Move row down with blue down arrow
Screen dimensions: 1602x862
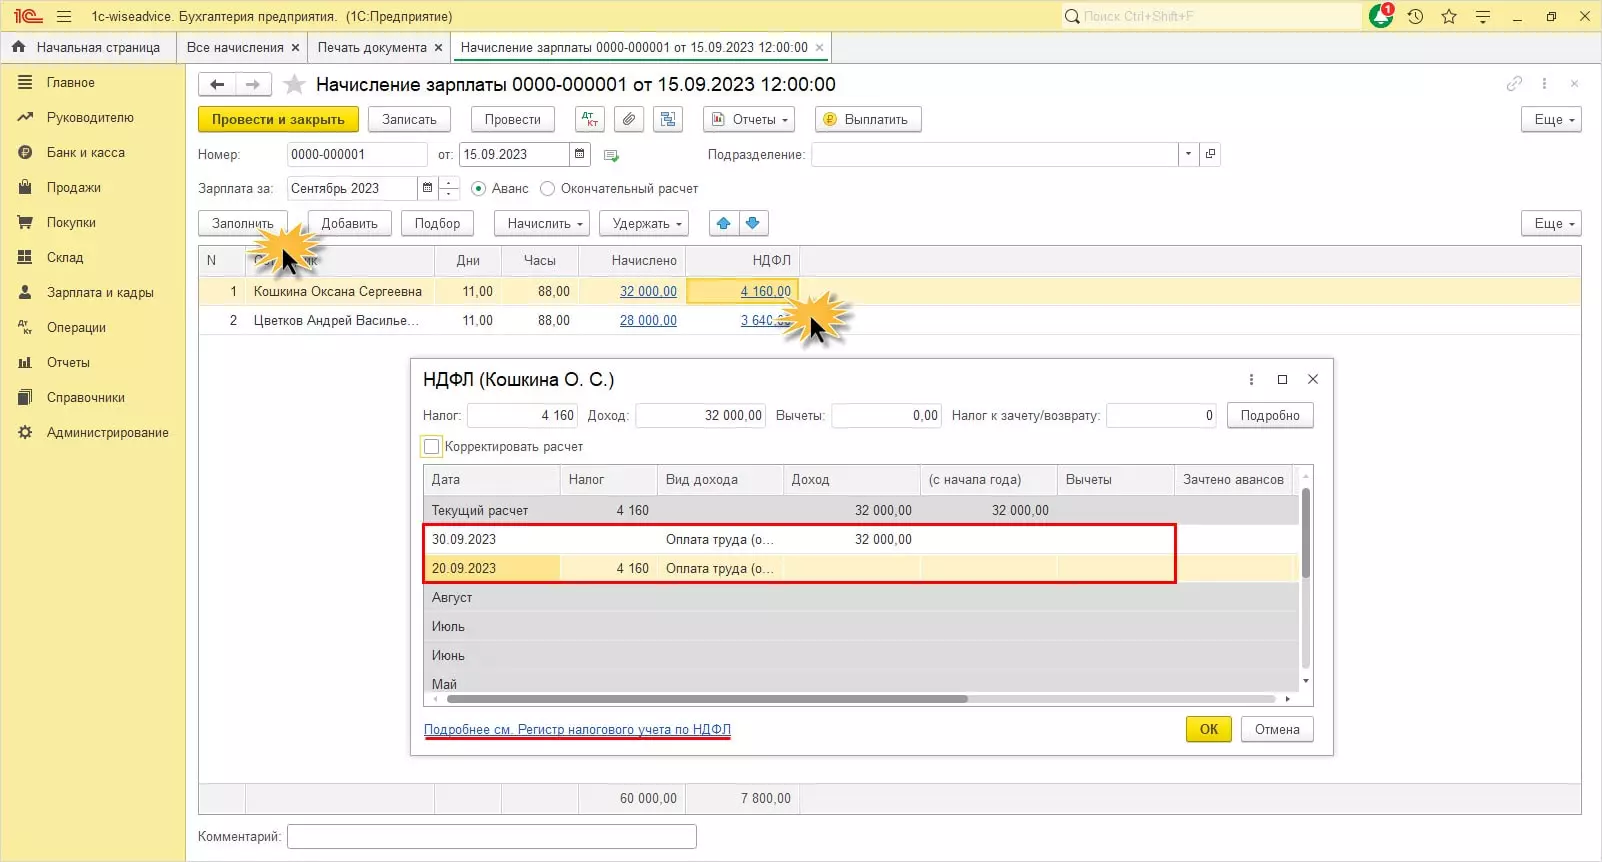click(753, 223)
